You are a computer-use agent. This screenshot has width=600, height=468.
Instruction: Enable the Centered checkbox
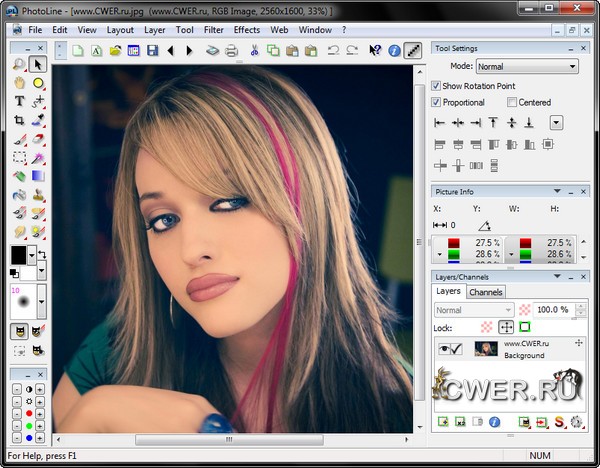(x=512, y=102)
